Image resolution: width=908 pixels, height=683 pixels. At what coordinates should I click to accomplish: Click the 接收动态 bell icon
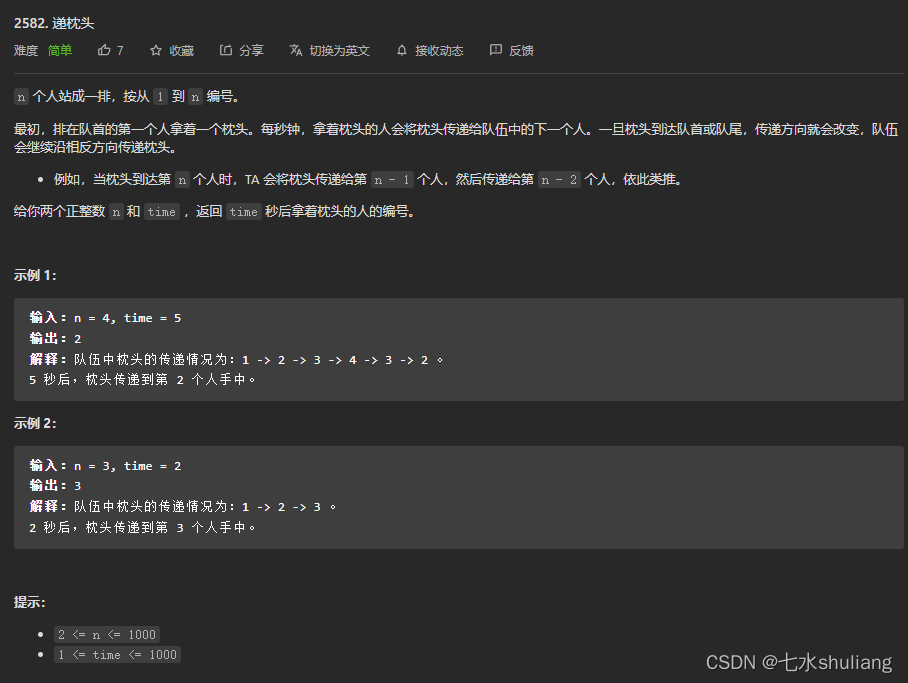click(x=401, y=50)
